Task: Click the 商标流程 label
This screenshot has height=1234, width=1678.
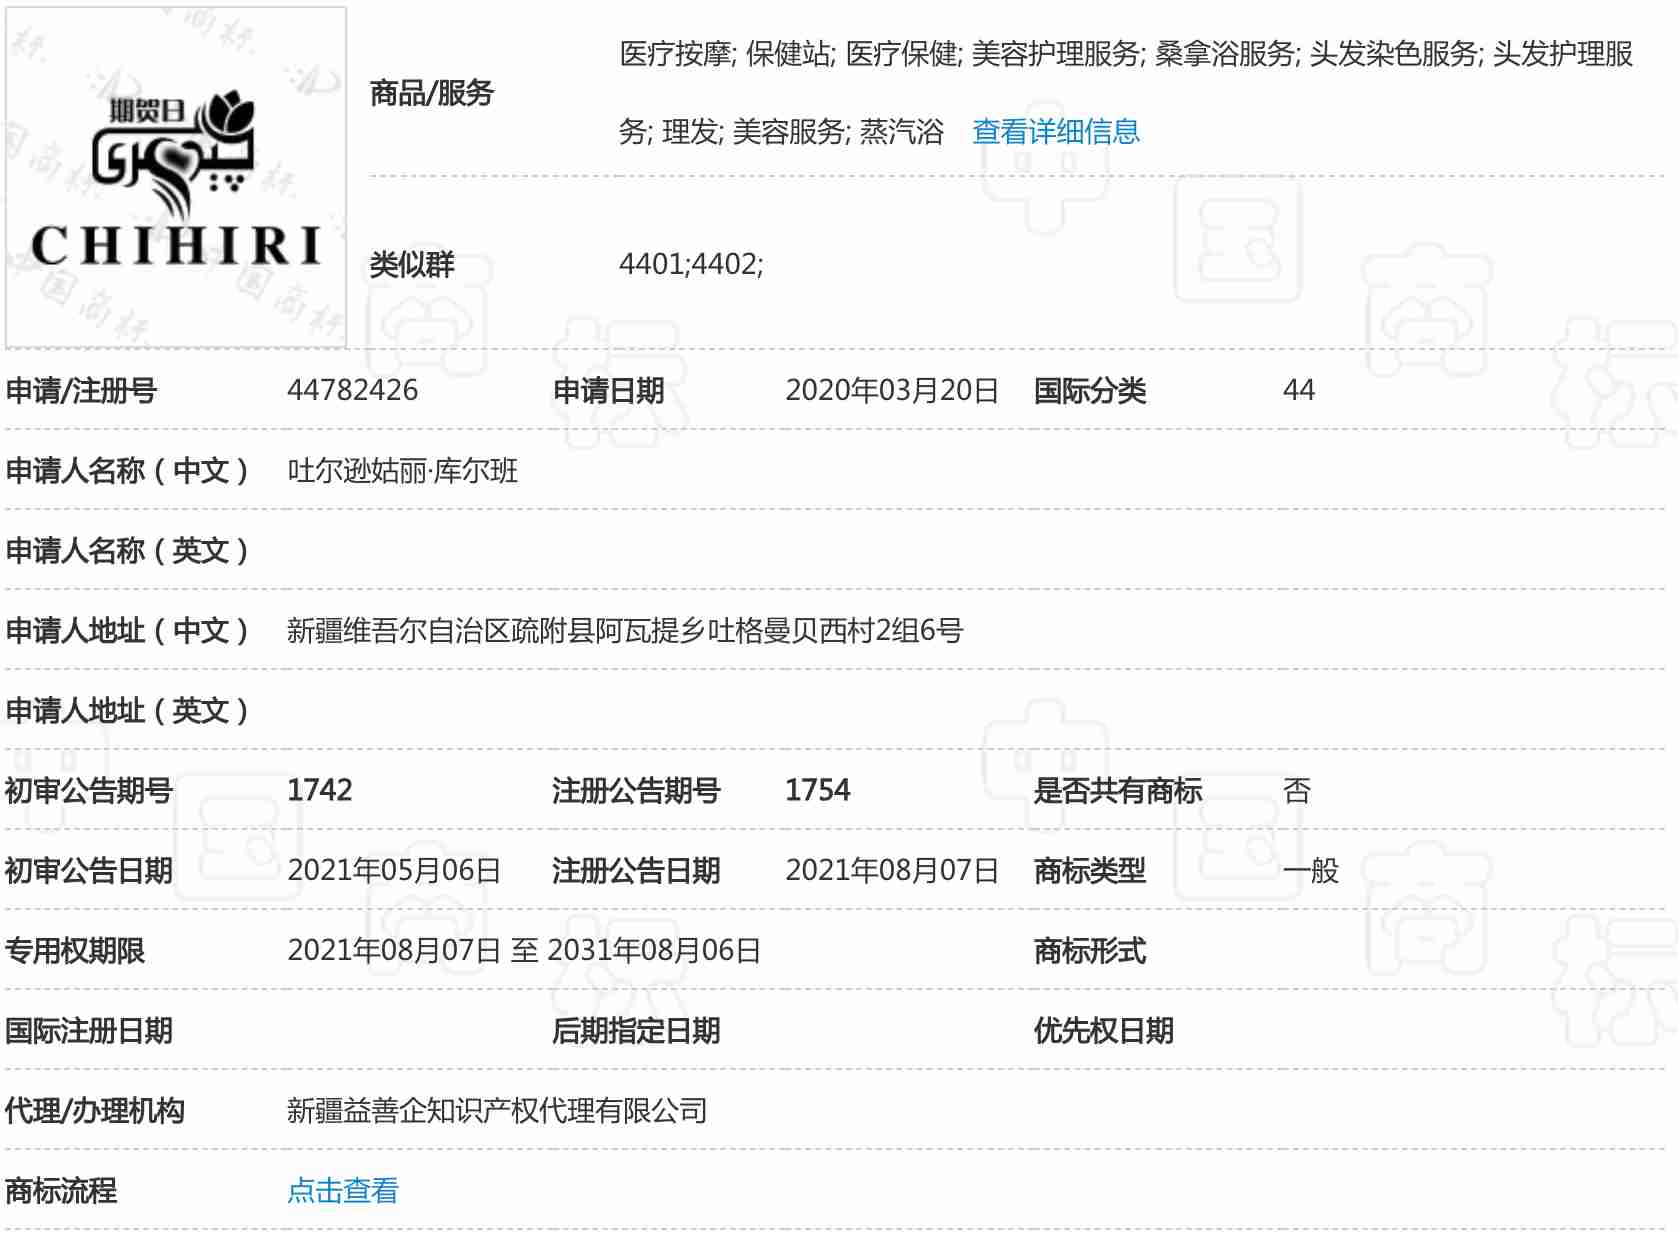Action: click(x=61, y=1190)
